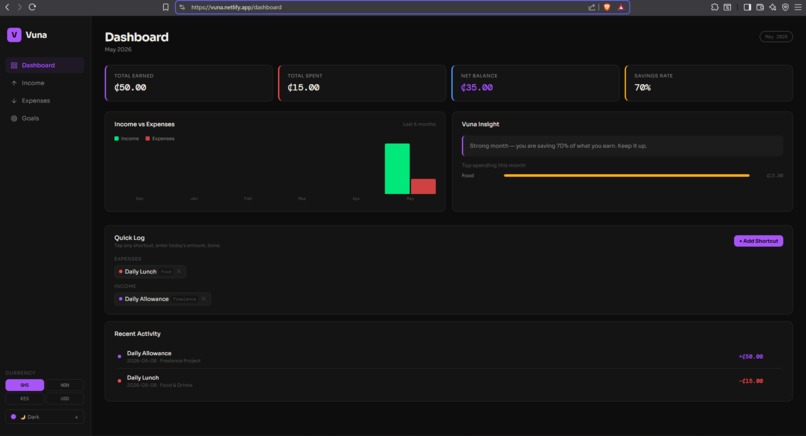Open the Brave Wallet icon

(x=760, y=7)
